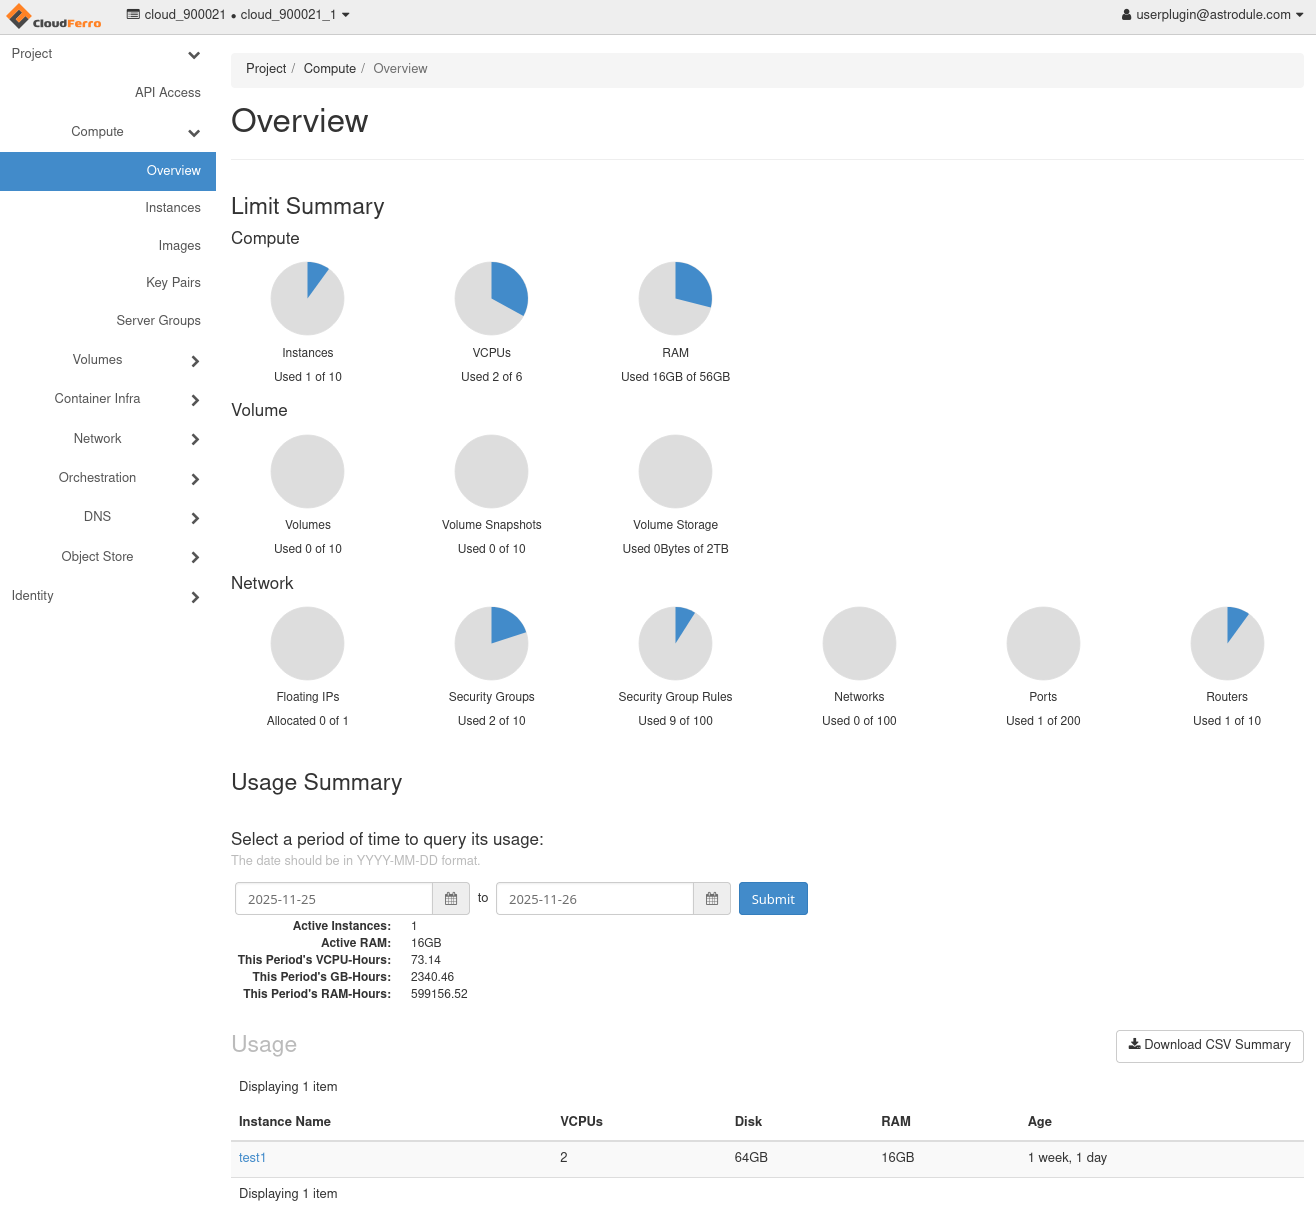Click the RAM usage pie chart
The height and width of the screenshot is (1222, 1316).
pos(675,298)
